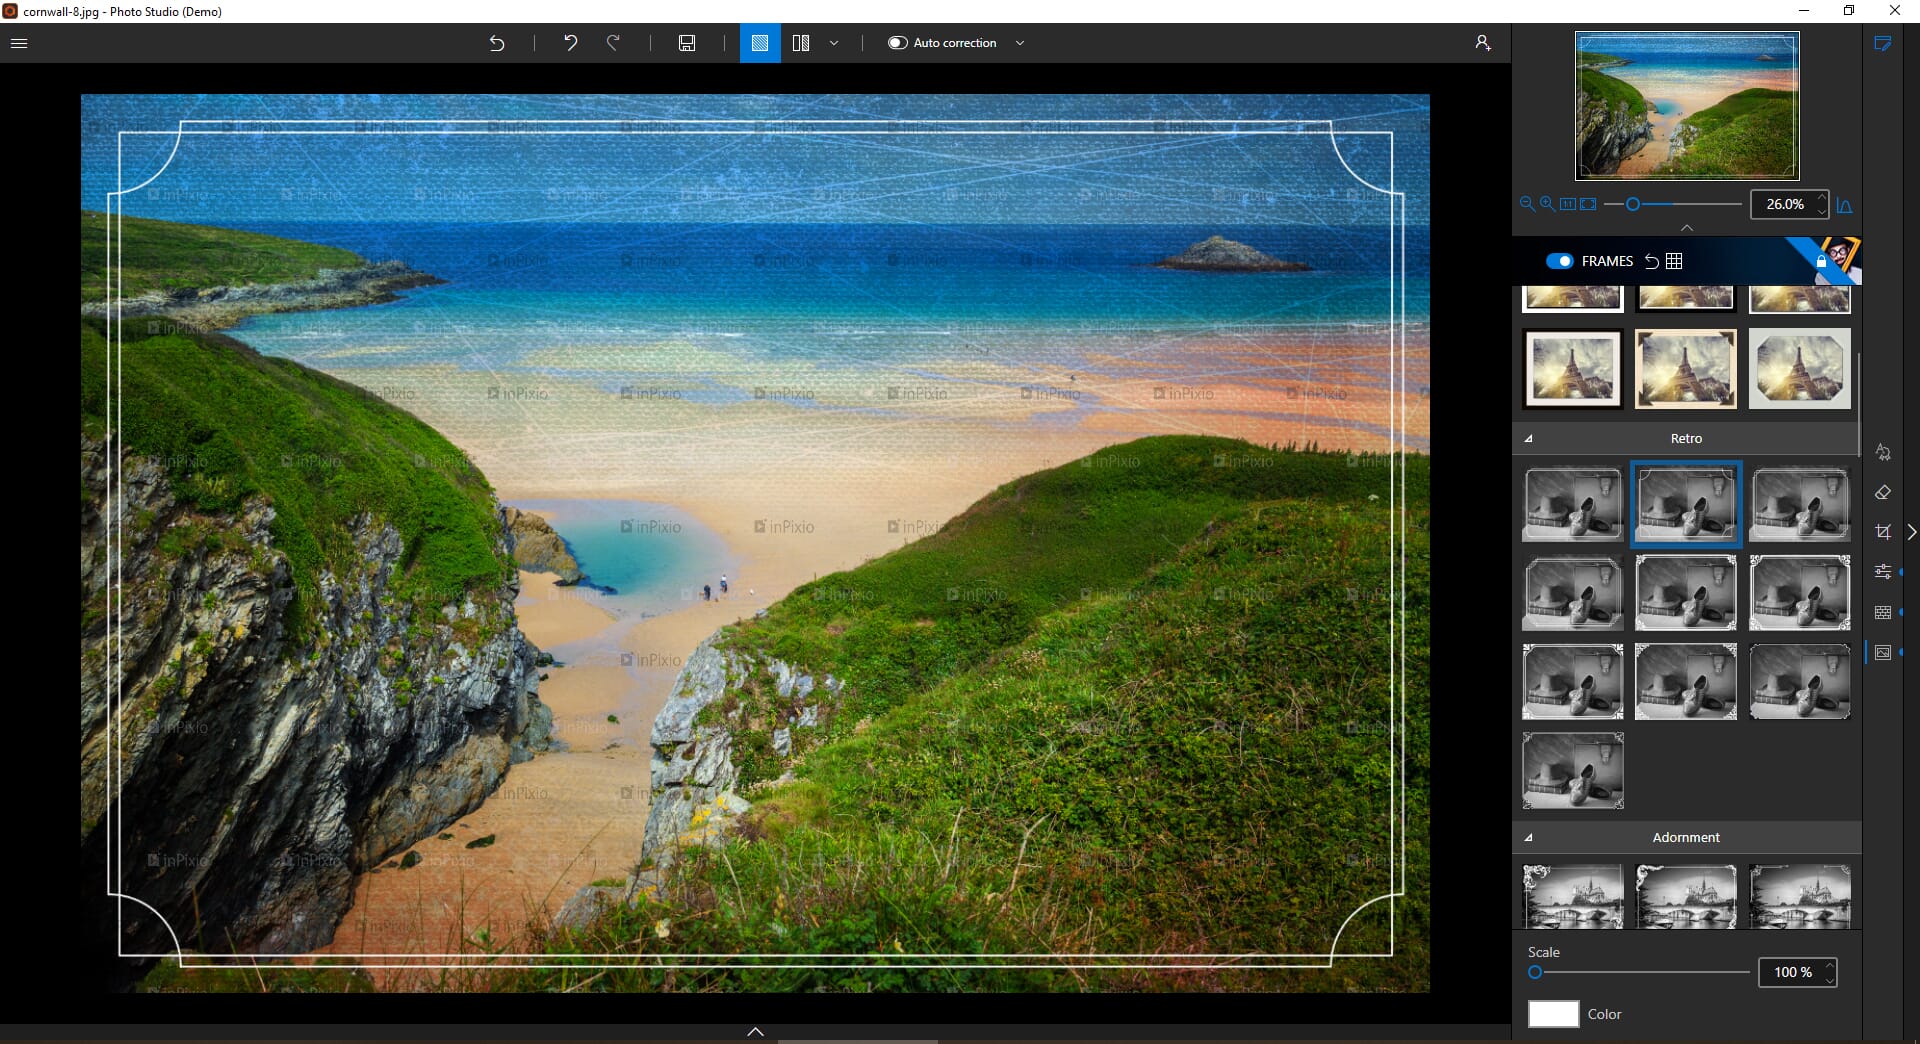Click the premium lock icon
The height and width of the screenshot is (1044, 1920).
1821,261
